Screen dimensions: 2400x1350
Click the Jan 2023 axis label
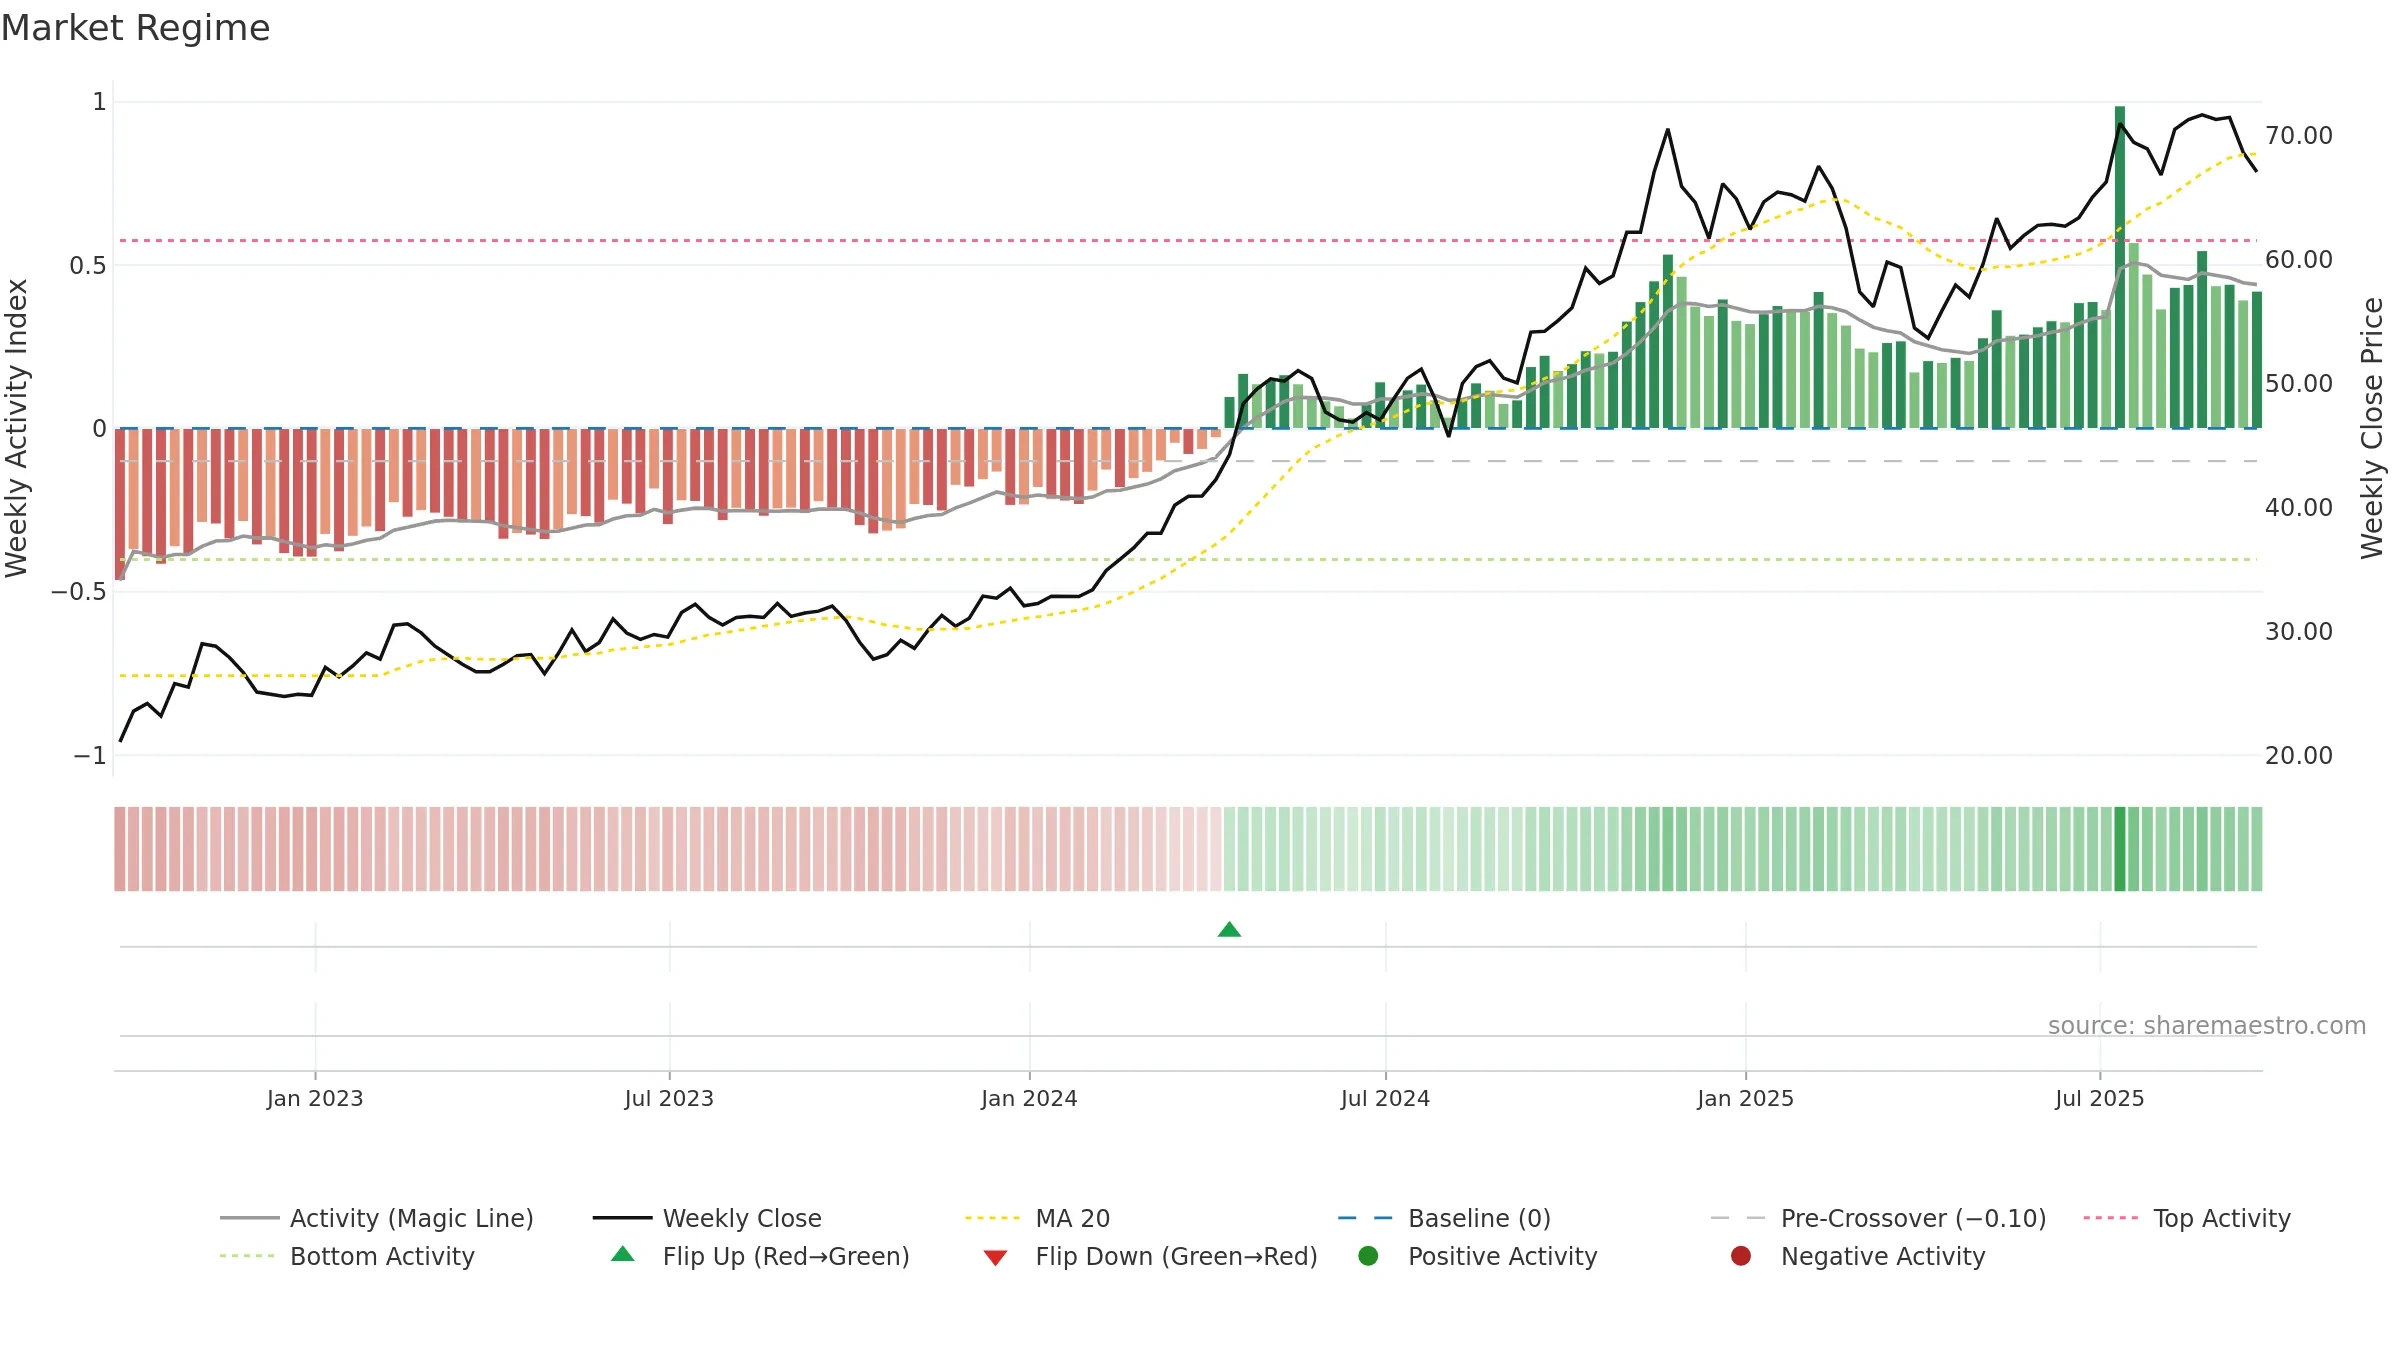coord(315,1099)
